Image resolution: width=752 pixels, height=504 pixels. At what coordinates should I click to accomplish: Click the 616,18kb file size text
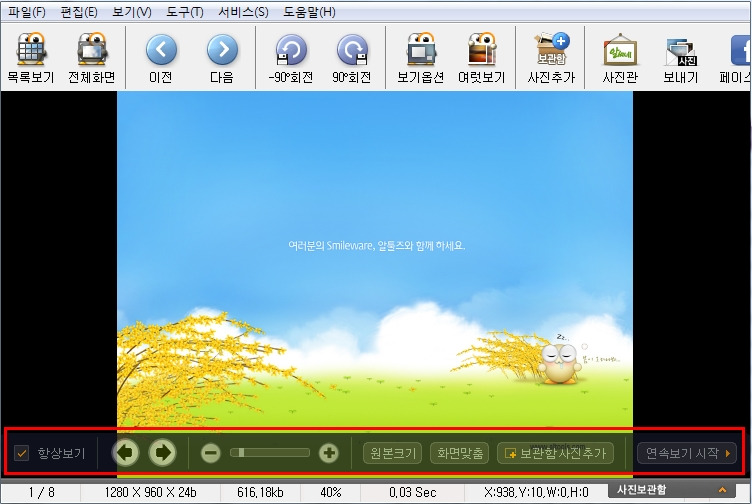coord(260,492)
